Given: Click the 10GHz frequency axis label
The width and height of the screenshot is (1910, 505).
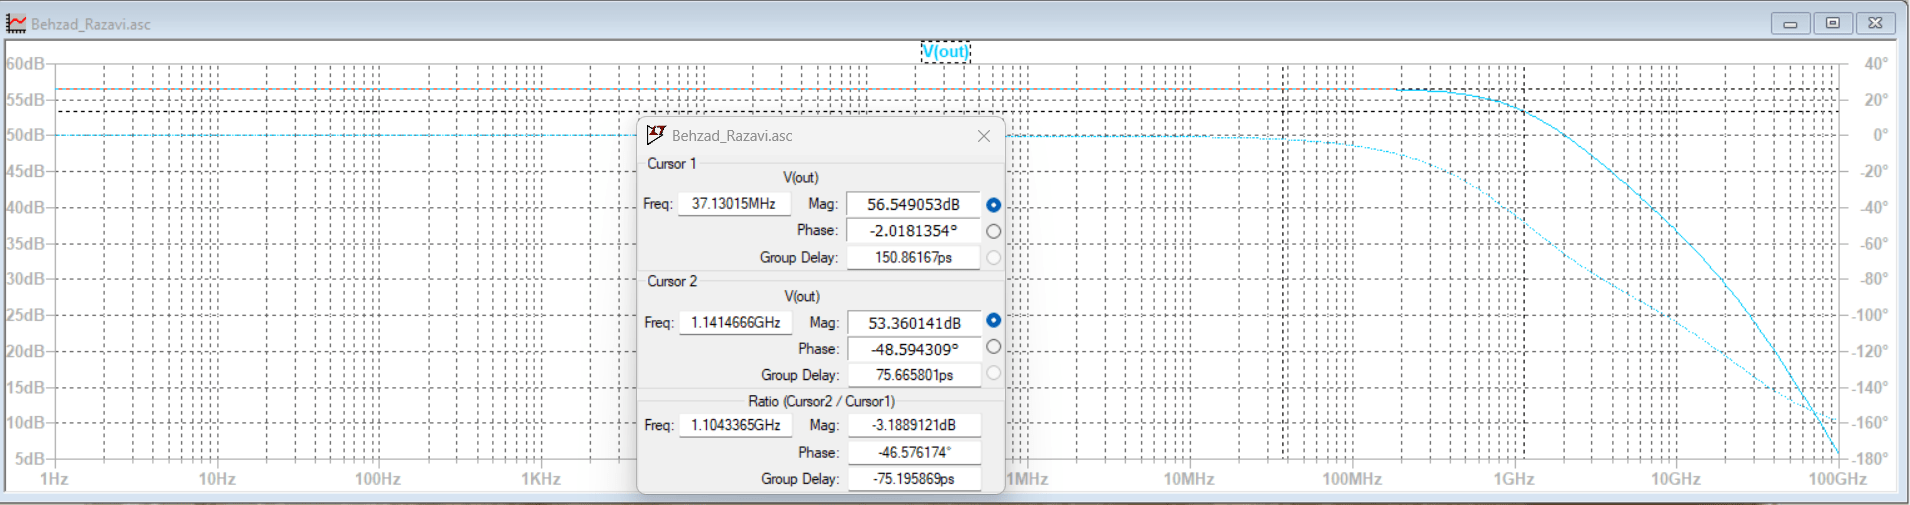Looking at the screenshot, I should [1675, 479].
